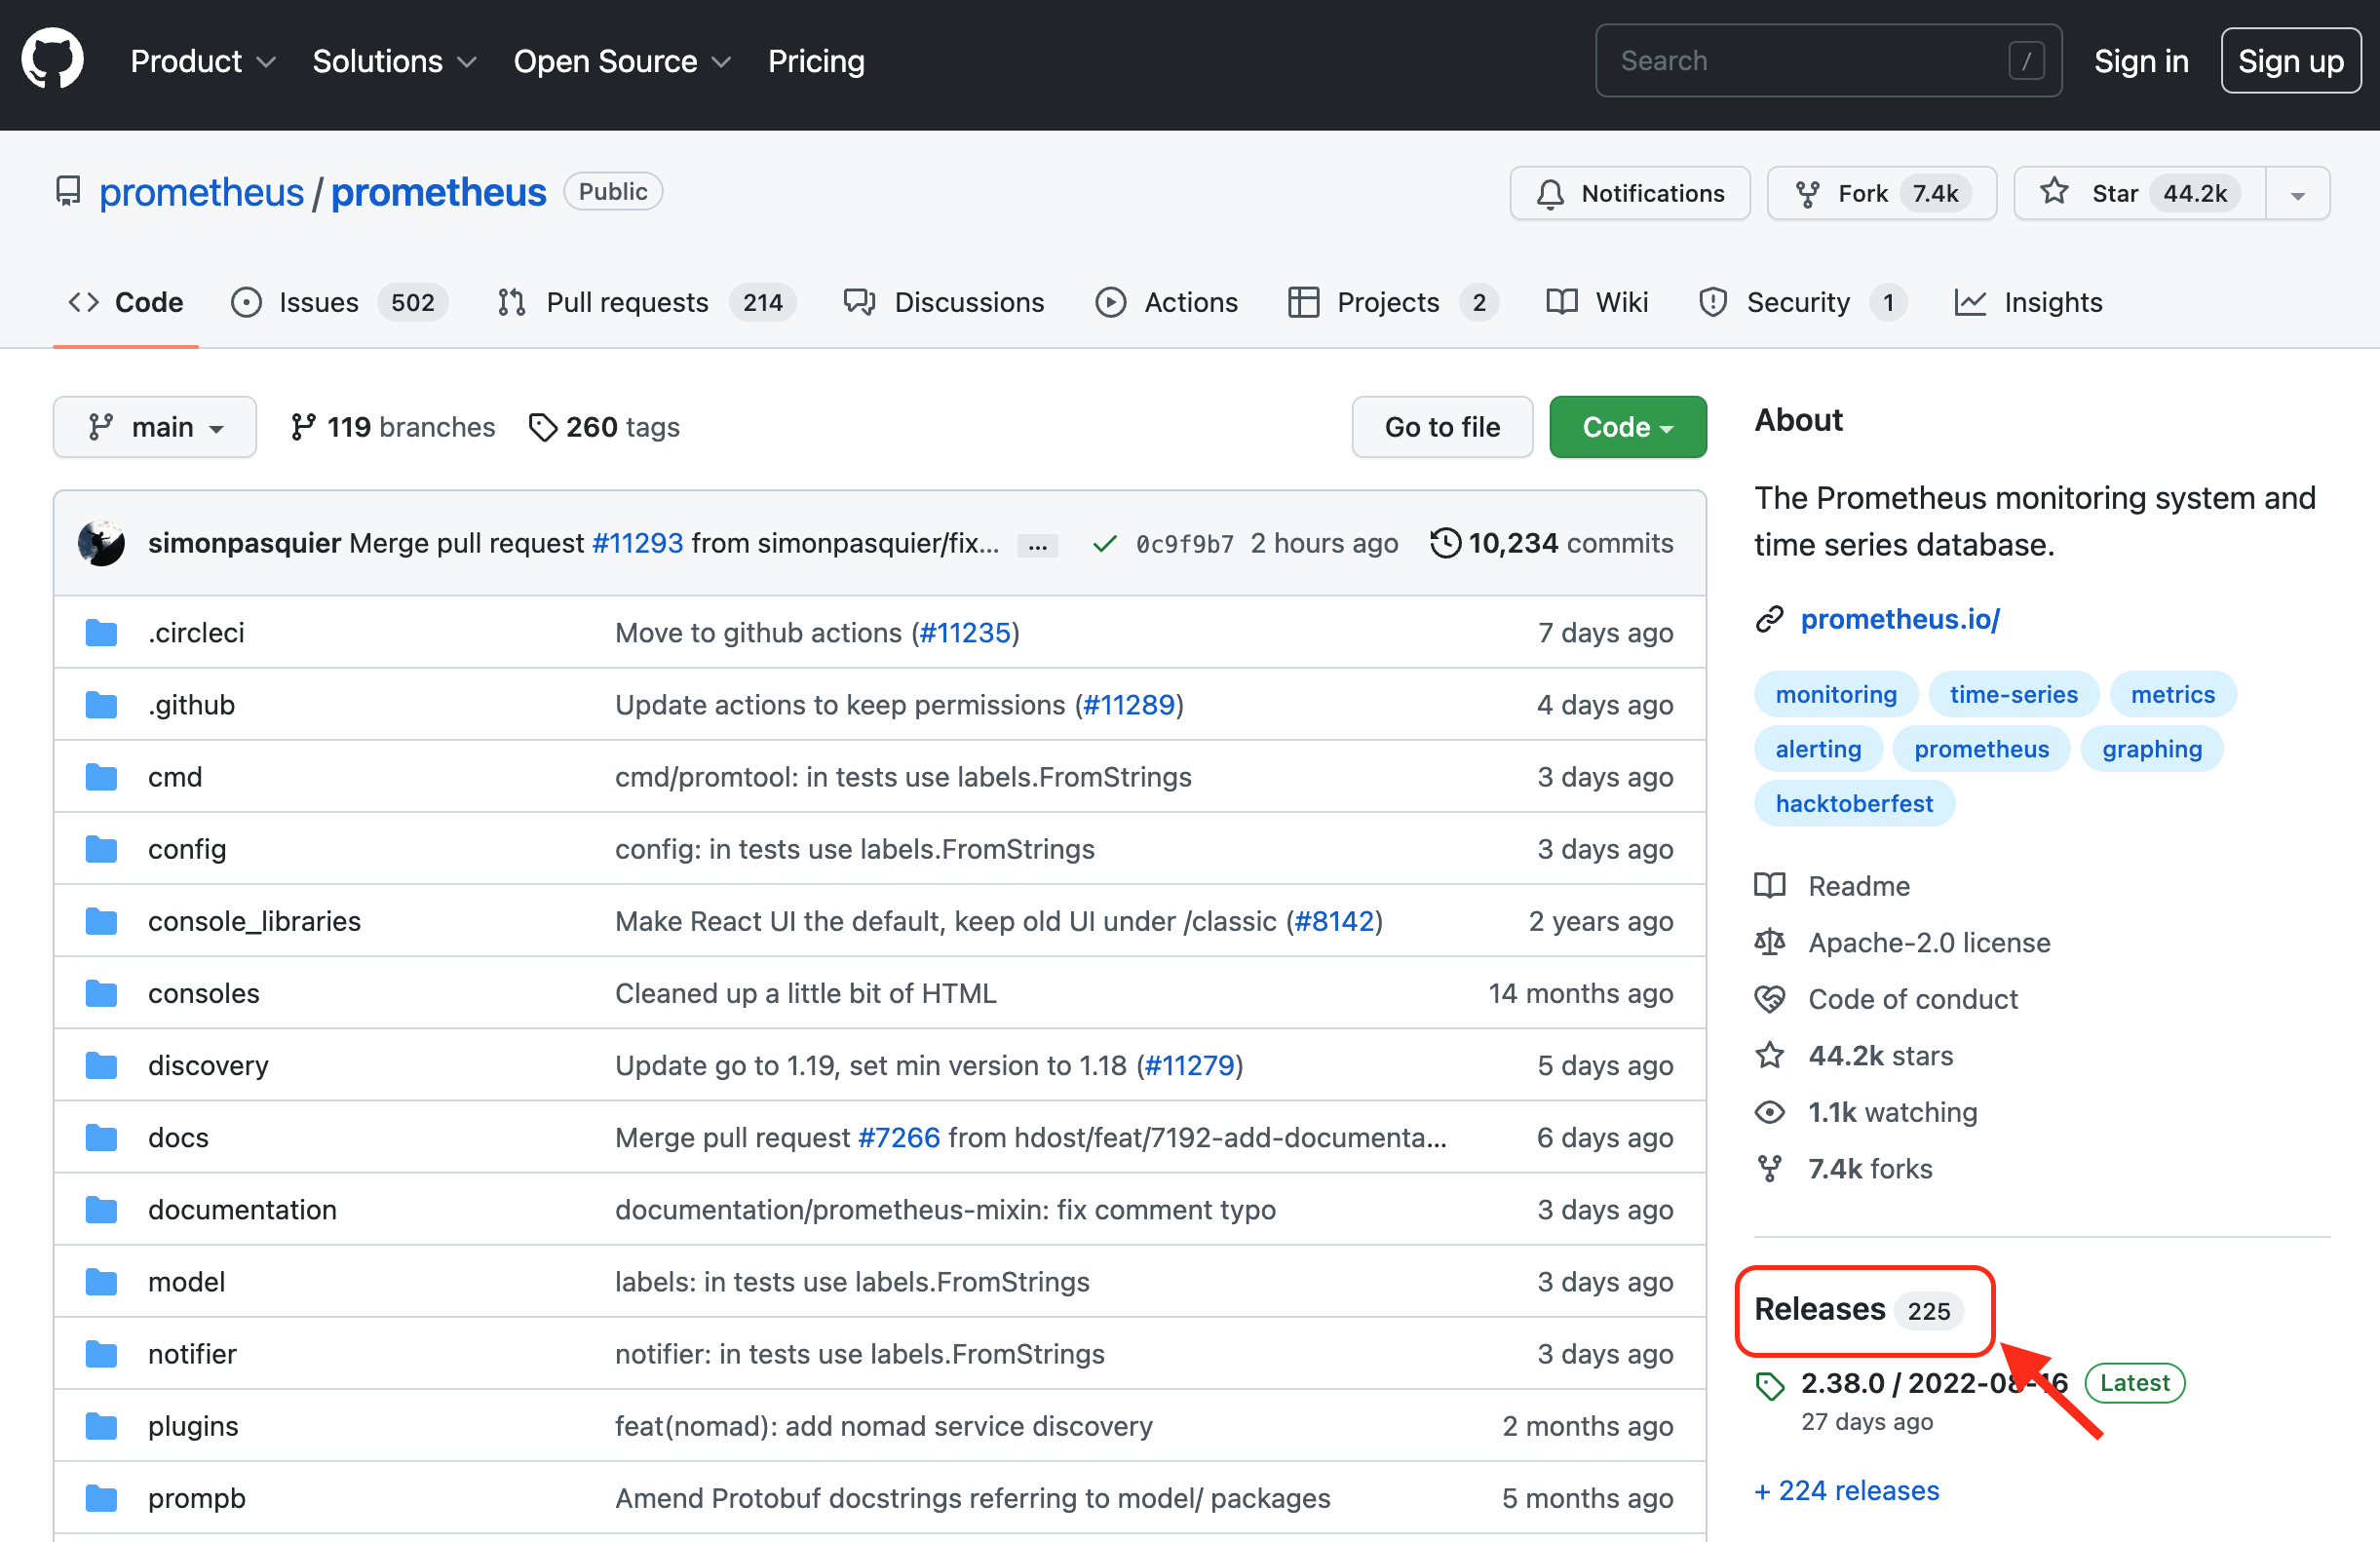Focus the Search input field
Screen dimensions: 2380x1542
1828,61
